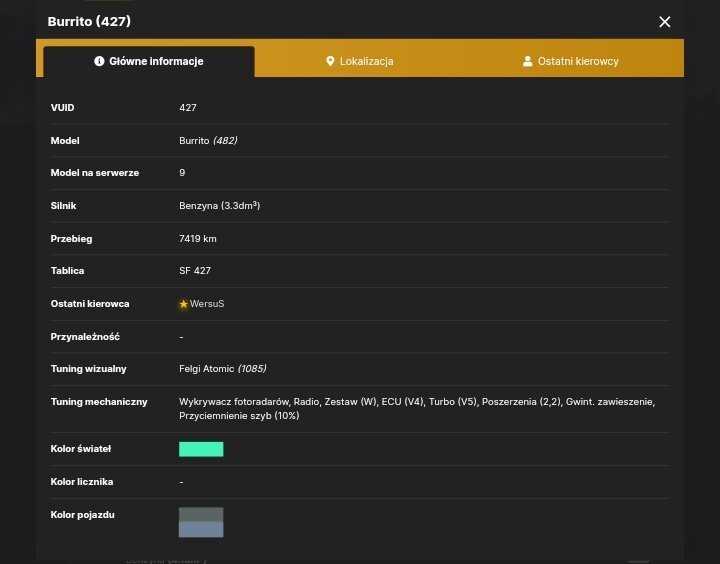Open the Ostatni kierowcy tab
720x564 pixels.
571,61
